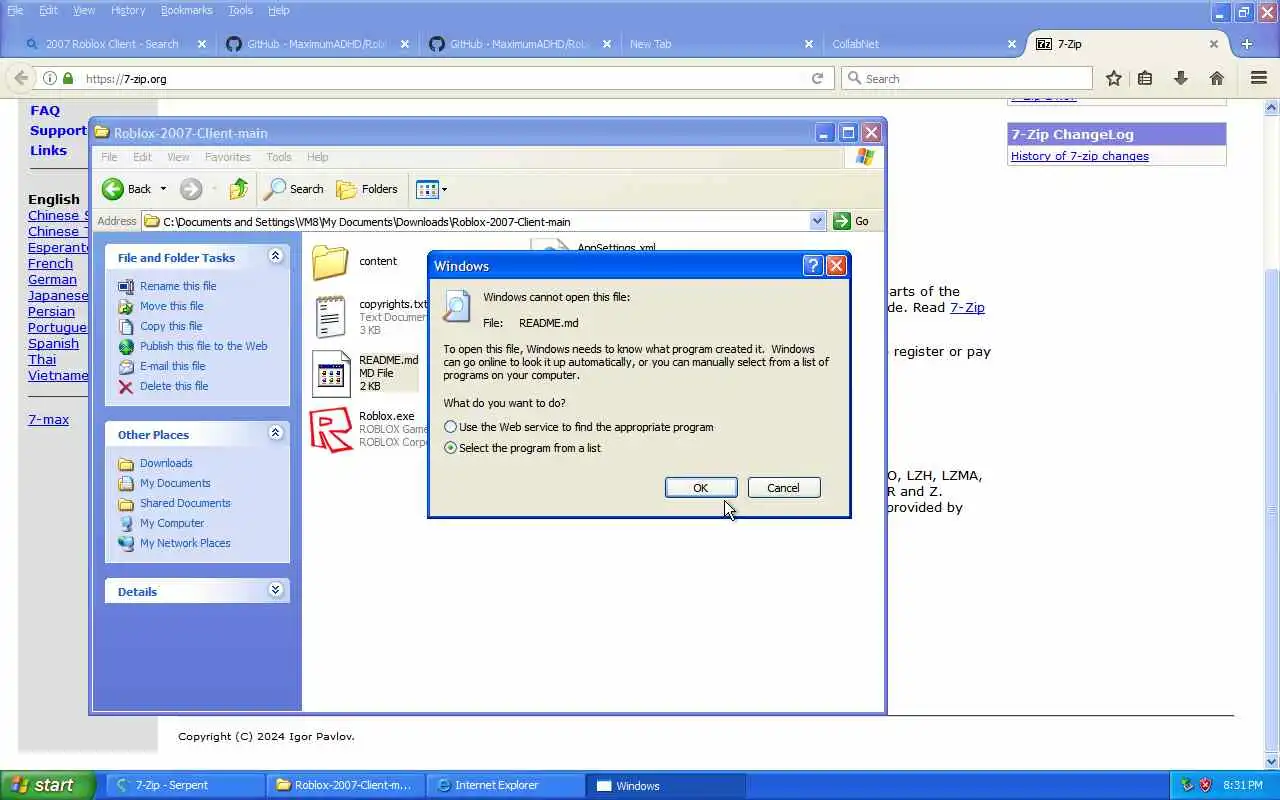Open Explorer Favorites menu

[227, 157]
